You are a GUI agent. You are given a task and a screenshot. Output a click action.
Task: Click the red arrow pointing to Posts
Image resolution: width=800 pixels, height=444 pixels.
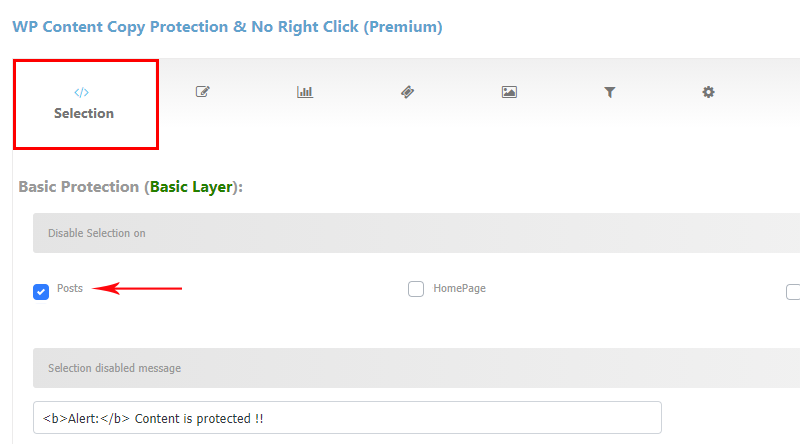pyautogui.click(x=137, y=288)
